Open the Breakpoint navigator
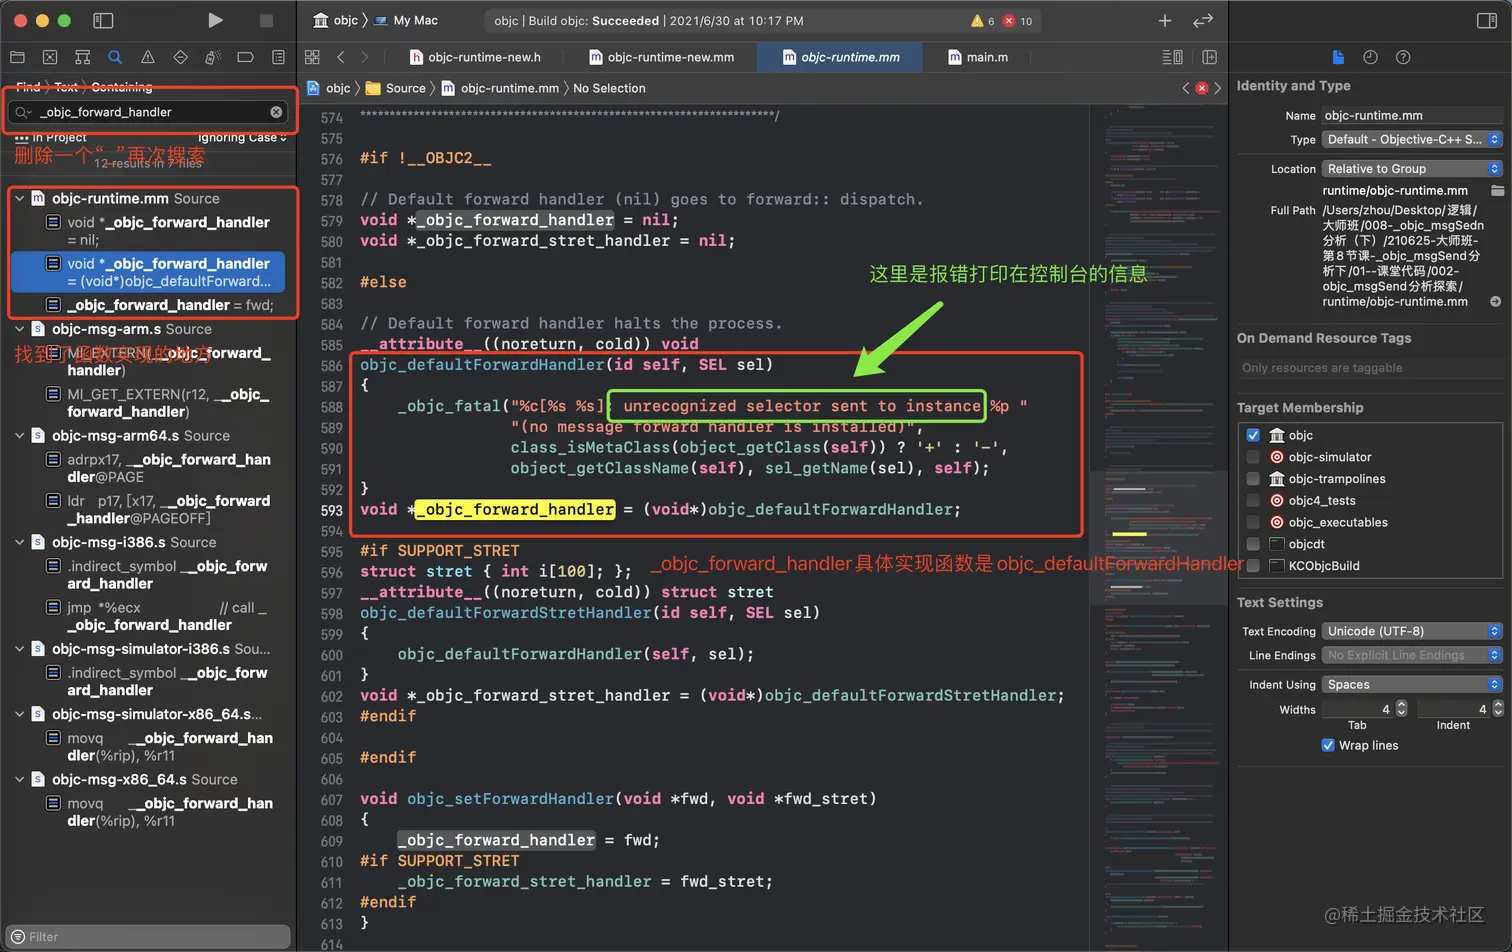This screenshot has width=1512, height=952. tap(245, 57)
